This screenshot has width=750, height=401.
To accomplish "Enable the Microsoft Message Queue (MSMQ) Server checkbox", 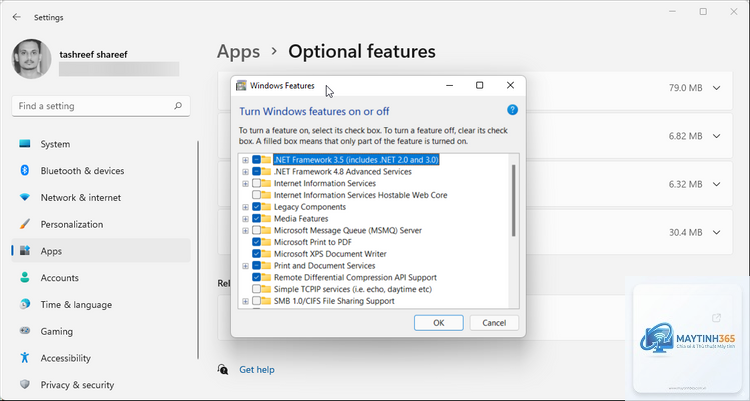I will [x=256, y=230].
